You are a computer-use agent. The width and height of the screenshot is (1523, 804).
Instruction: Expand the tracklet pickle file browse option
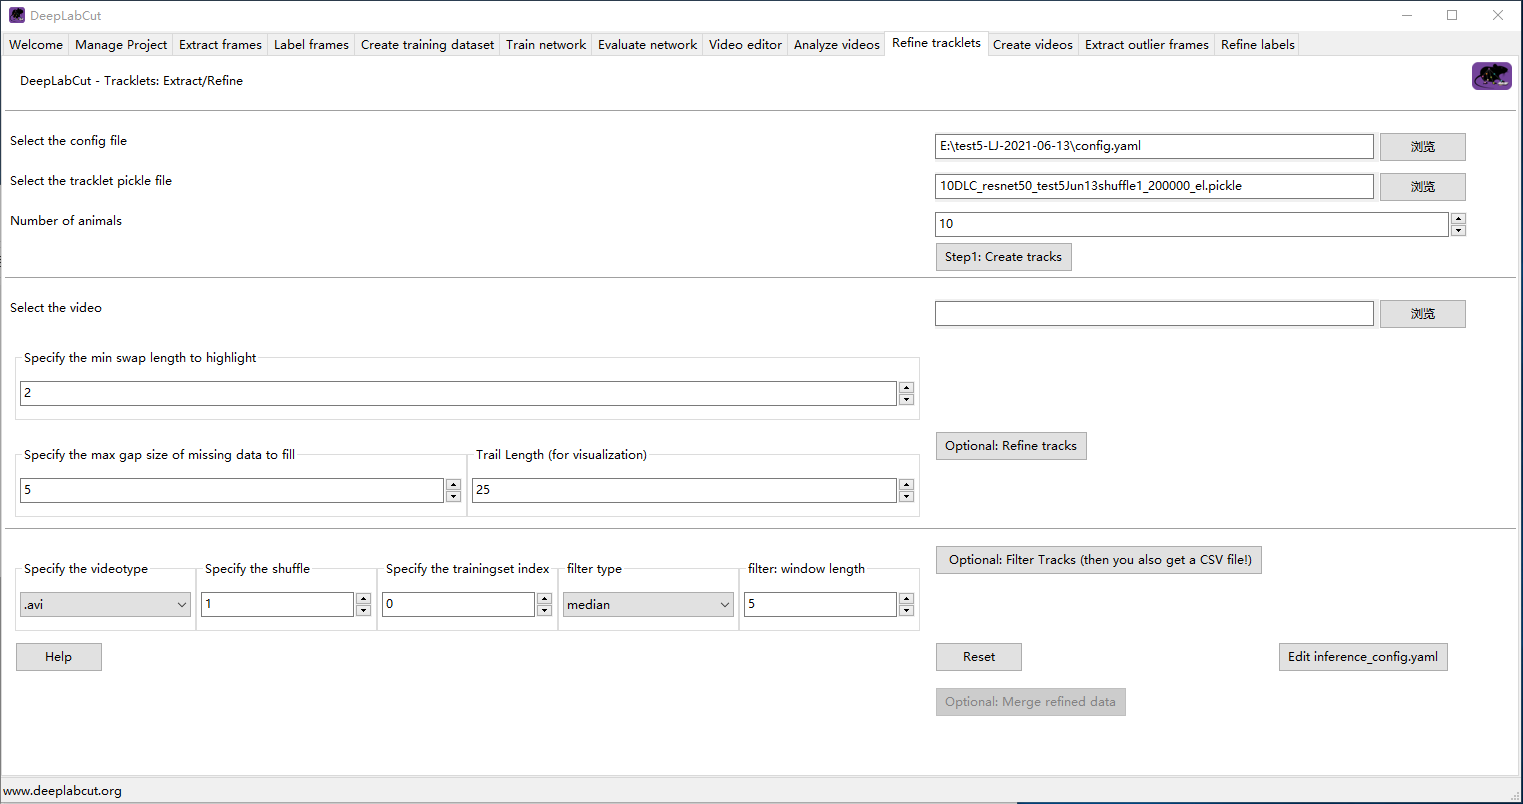pyautogui.click(x=1421, y=186)
